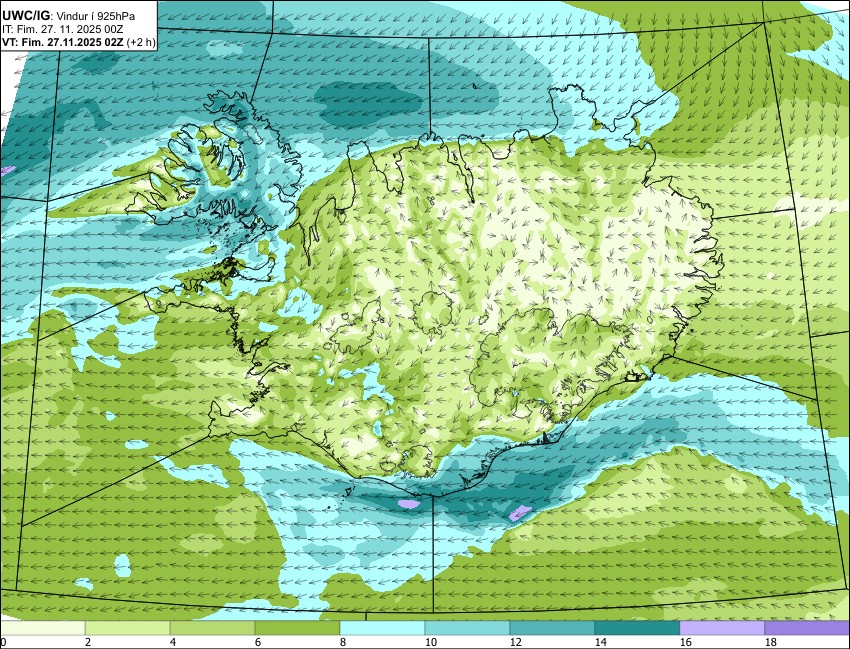Click the legend scale value '12'

point(516,642)
